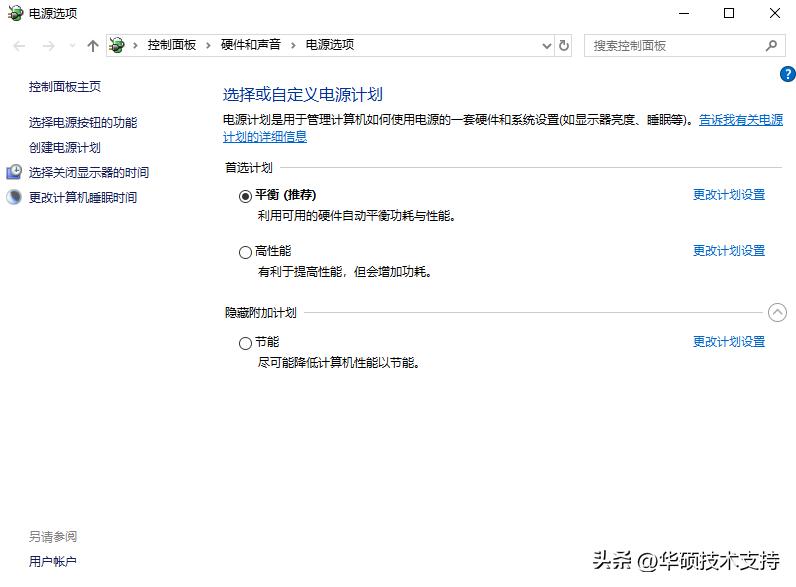Open 创建电源计划 link
This screenshot has width=796, height=587.
click(64, 148)
